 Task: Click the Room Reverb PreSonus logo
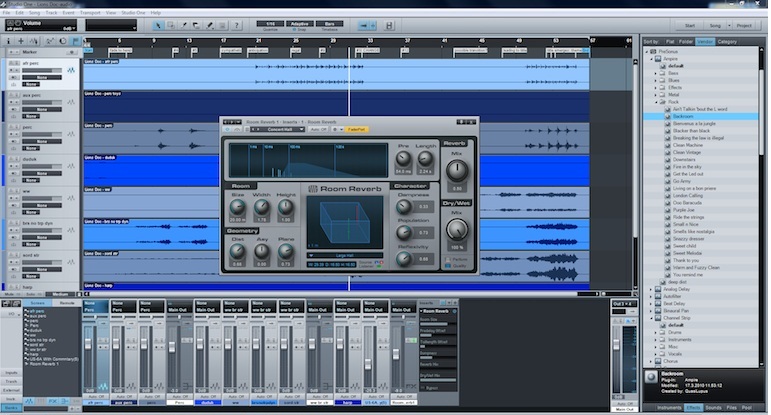click(313, 189)
